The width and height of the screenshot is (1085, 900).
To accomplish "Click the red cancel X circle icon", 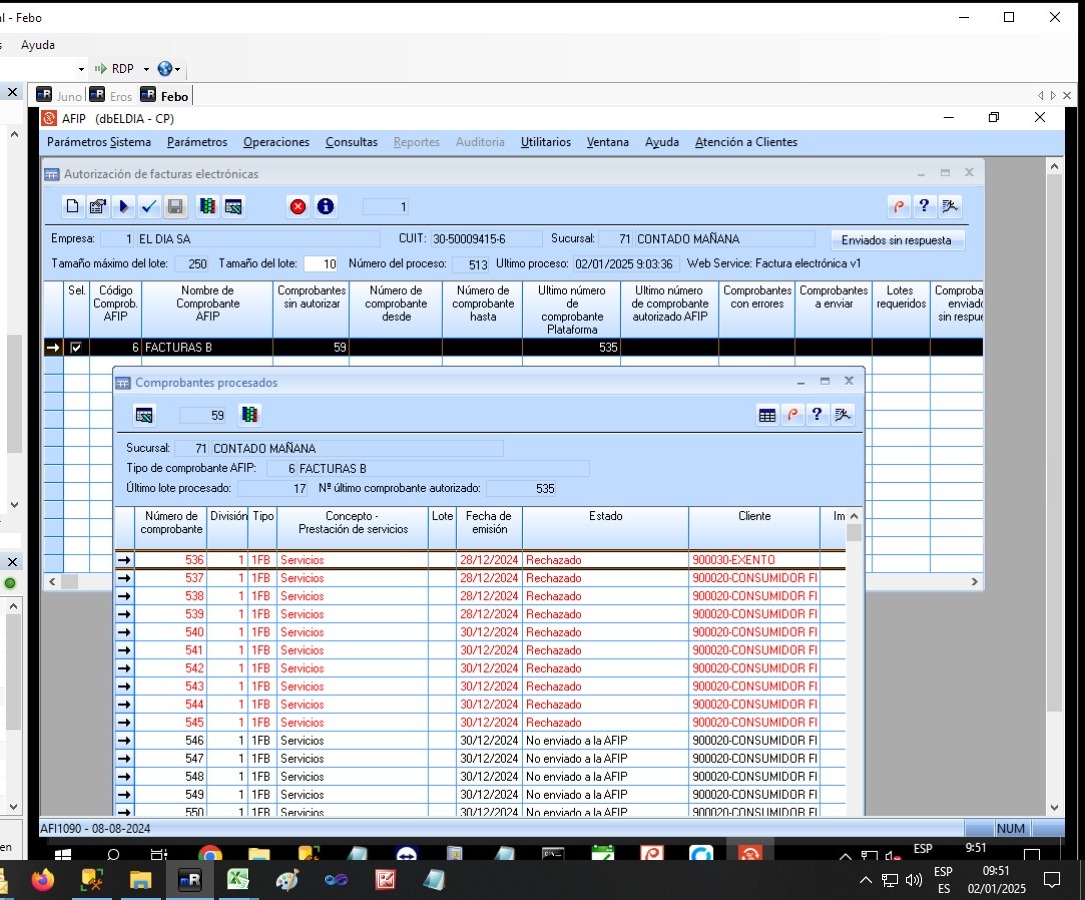I will pos(298,207).
